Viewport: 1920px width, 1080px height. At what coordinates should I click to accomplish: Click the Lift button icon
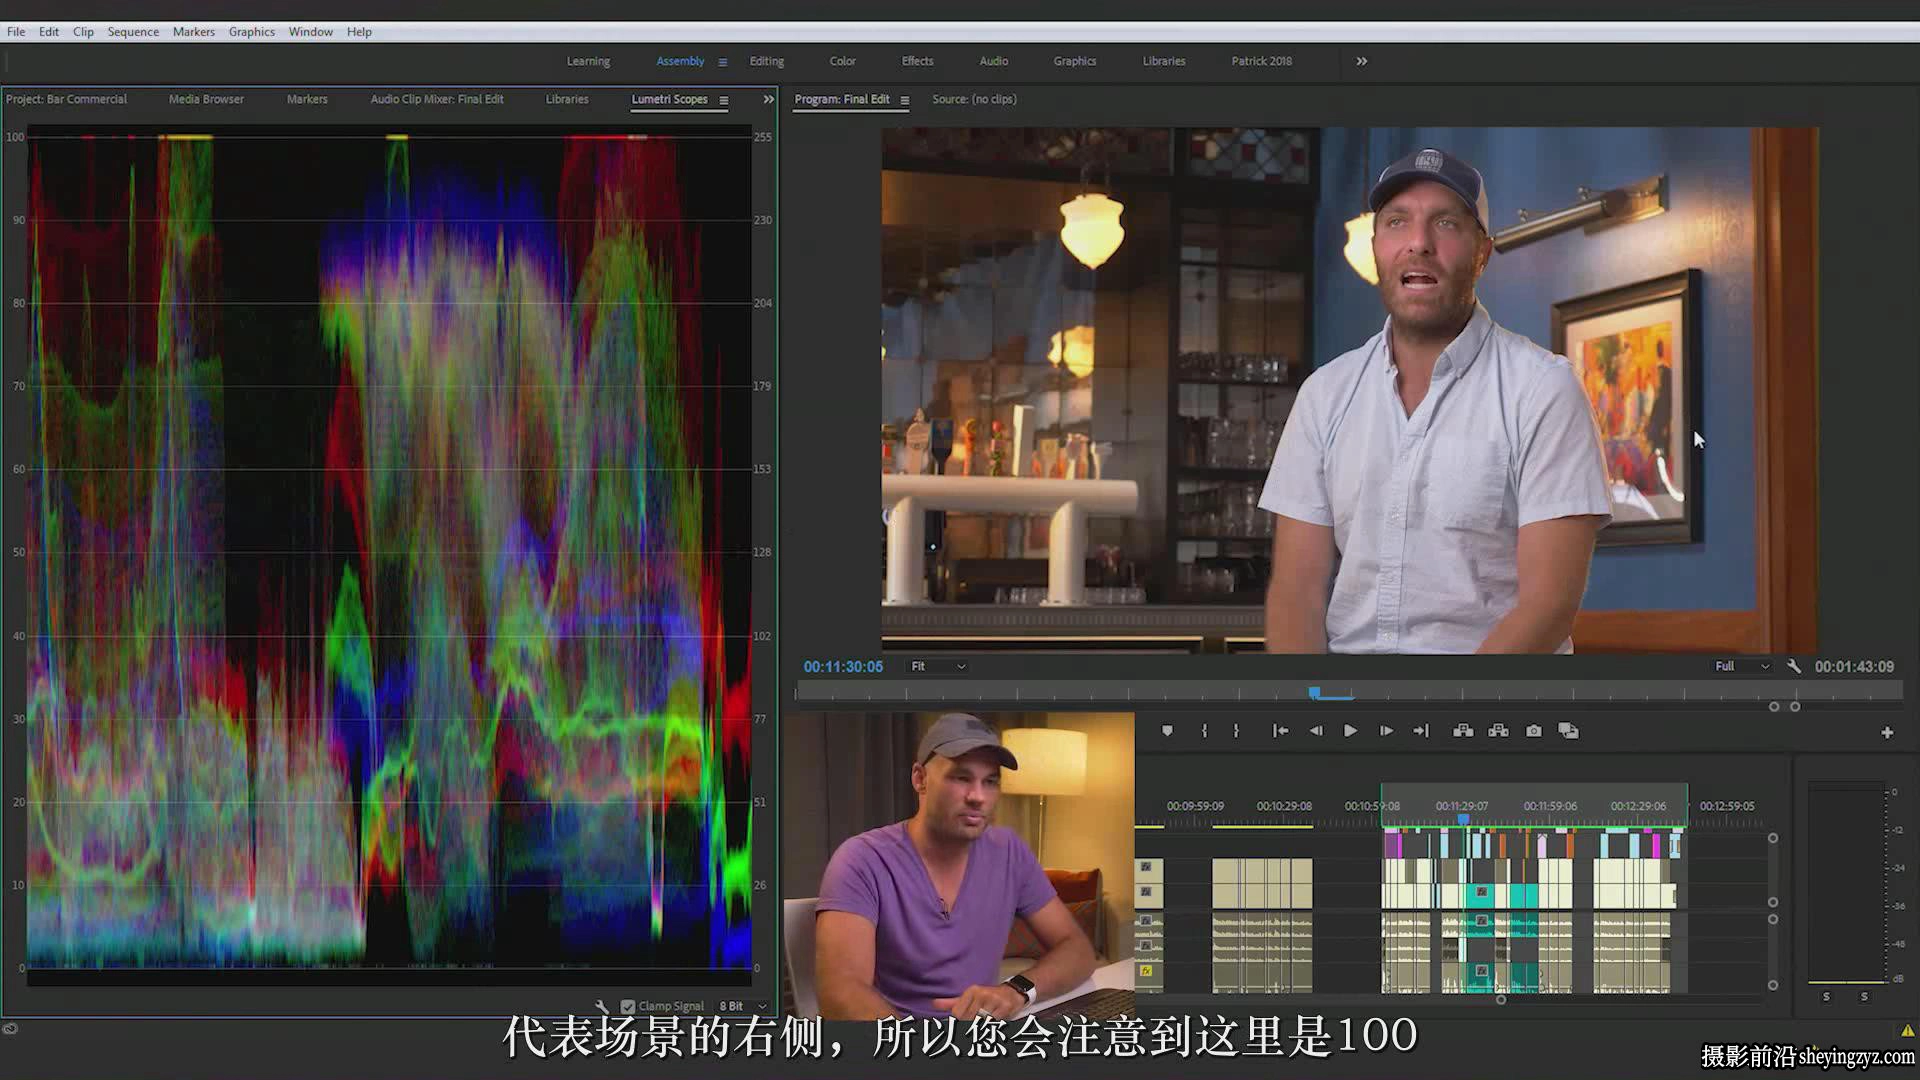click(1463, 731)
